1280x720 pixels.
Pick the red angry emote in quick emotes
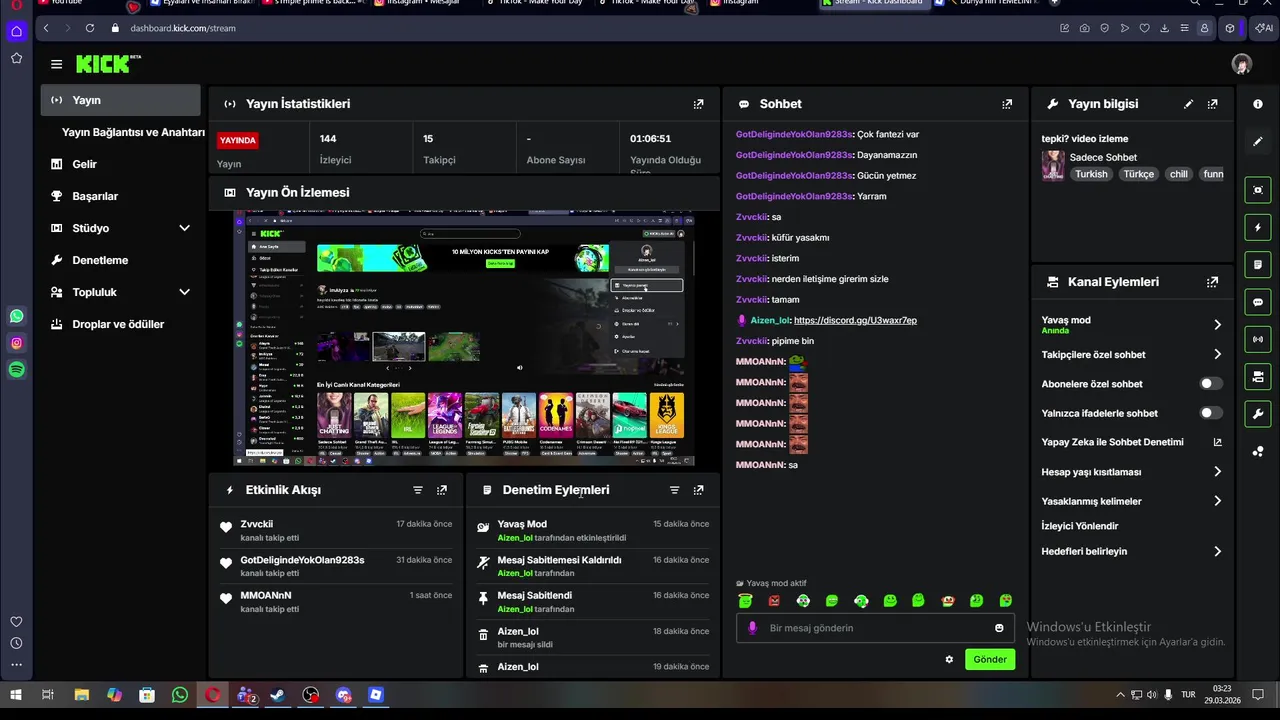(x=774, y=601)
